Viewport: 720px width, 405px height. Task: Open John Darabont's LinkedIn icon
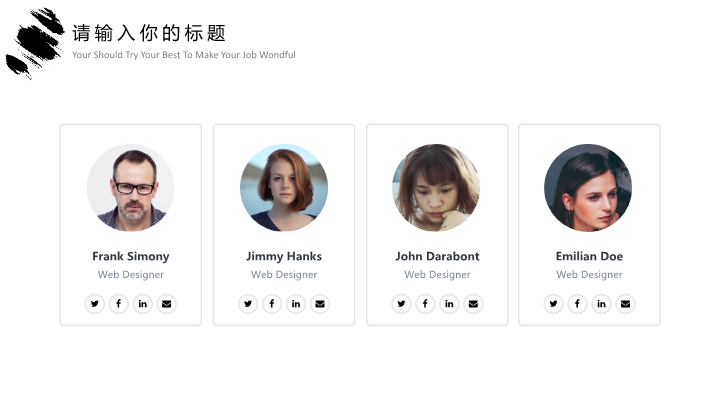(x=449, y=304)
